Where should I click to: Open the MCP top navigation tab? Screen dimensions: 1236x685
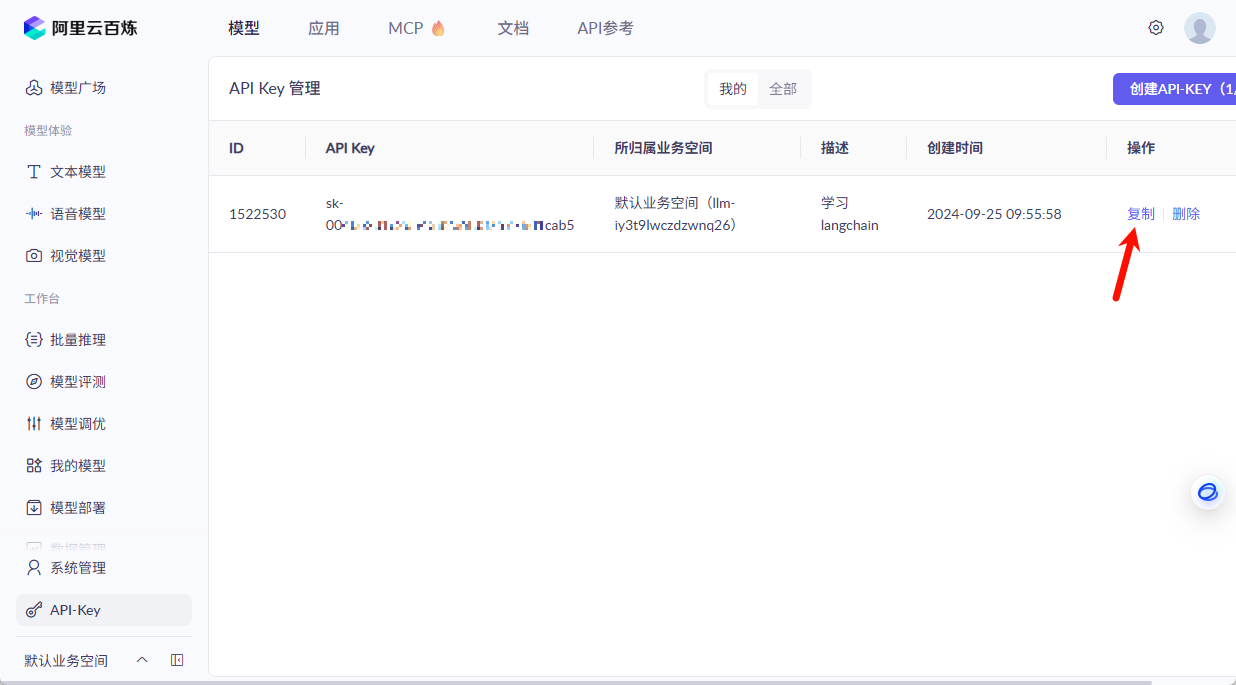click(417, 28)
